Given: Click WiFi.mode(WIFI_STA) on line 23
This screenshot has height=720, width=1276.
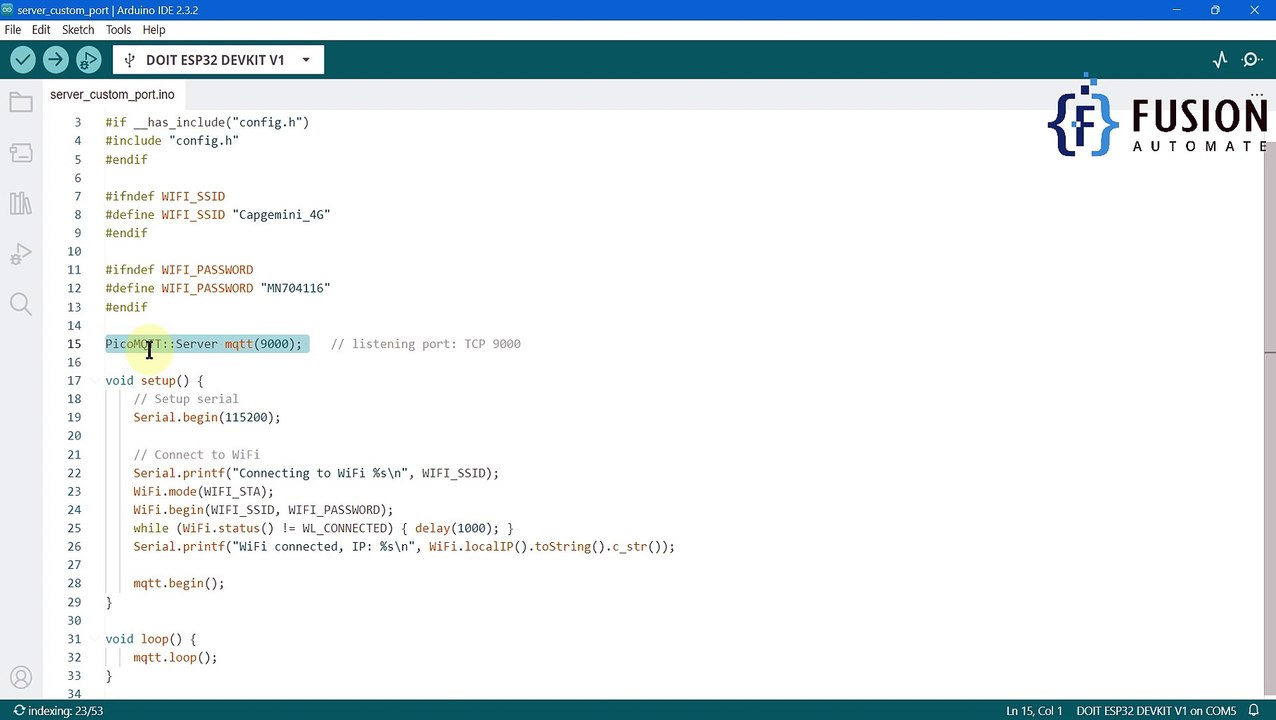Looking at the screenshot, I should click(x=203, y=492).
